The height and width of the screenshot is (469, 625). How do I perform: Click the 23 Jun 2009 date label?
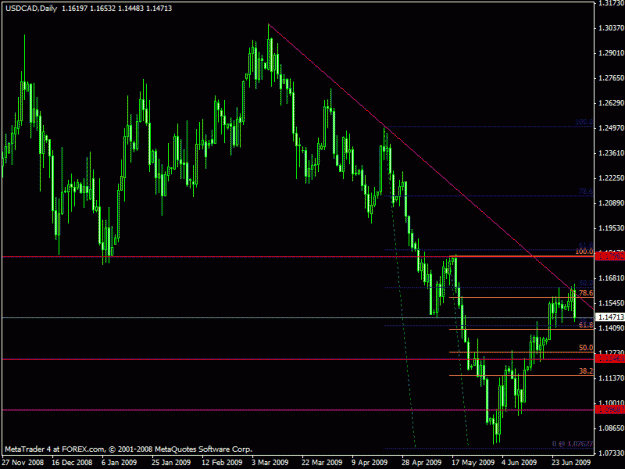(571, 463)
